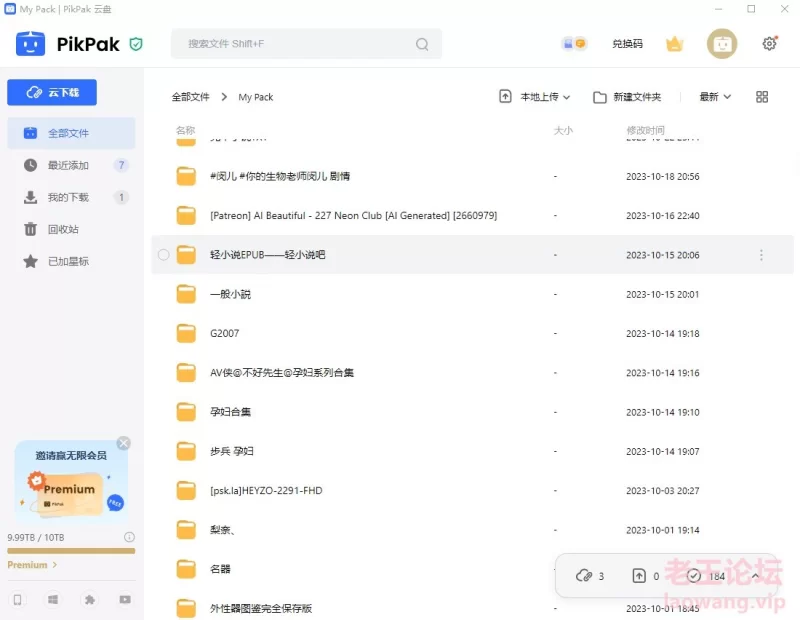
Task: Open the user avatar profile
Action: pos(721,44)
